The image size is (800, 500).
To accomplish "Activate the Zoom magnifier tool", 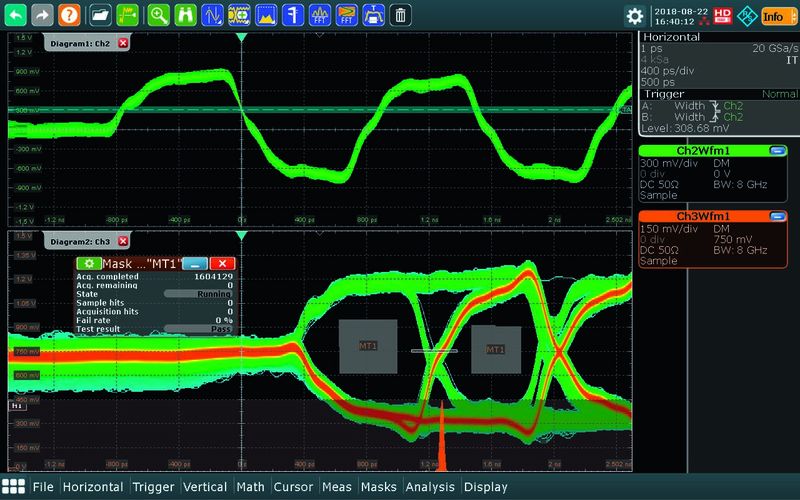I will 159,15.
